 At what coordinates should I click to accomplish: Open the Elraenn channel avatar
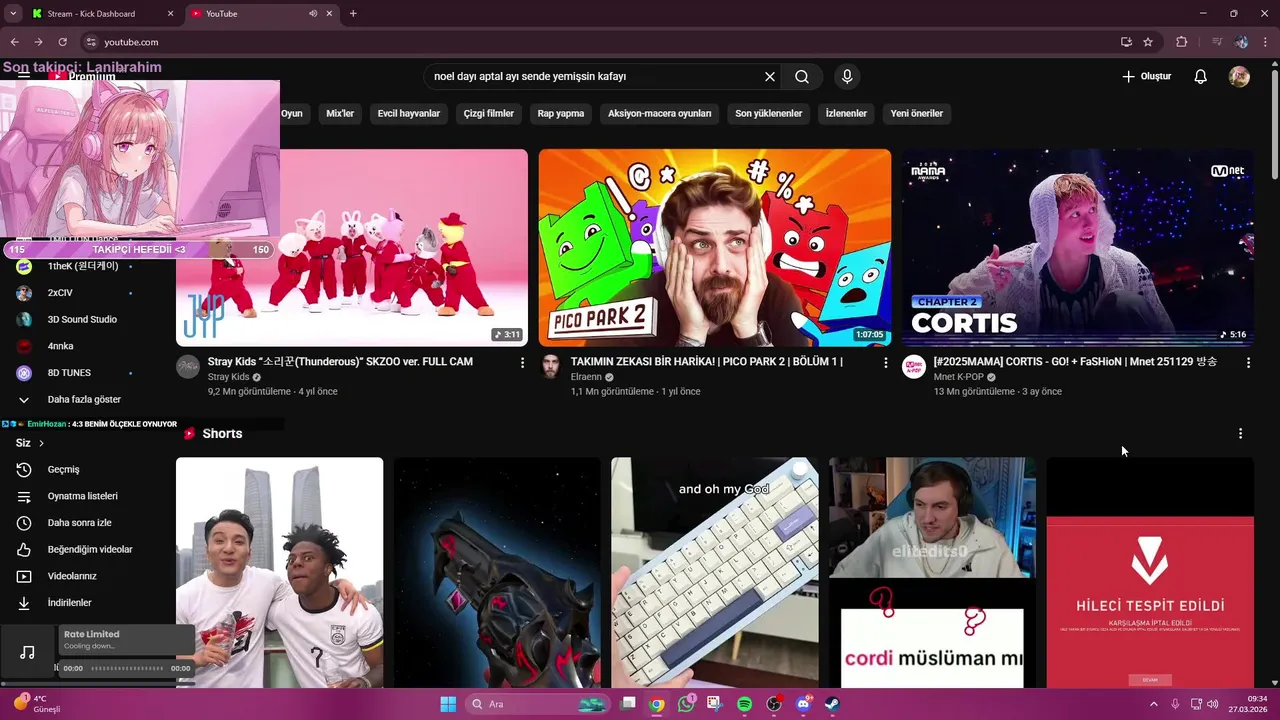pos(551,366)
